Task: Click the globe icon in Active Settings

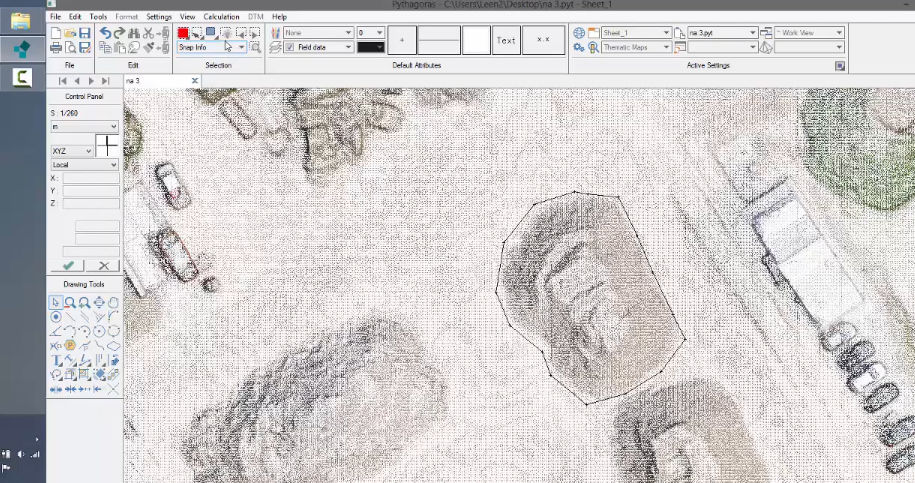Action: (x=579, y=33)
